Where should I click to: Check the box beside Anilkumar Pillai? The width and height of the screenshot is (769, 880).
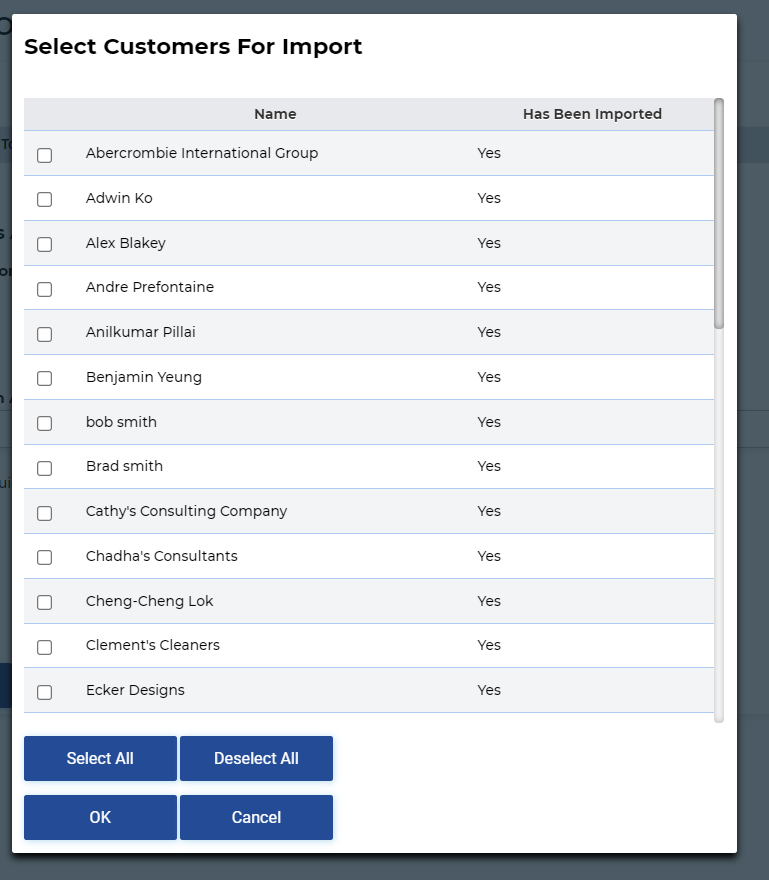click(44, 334)
